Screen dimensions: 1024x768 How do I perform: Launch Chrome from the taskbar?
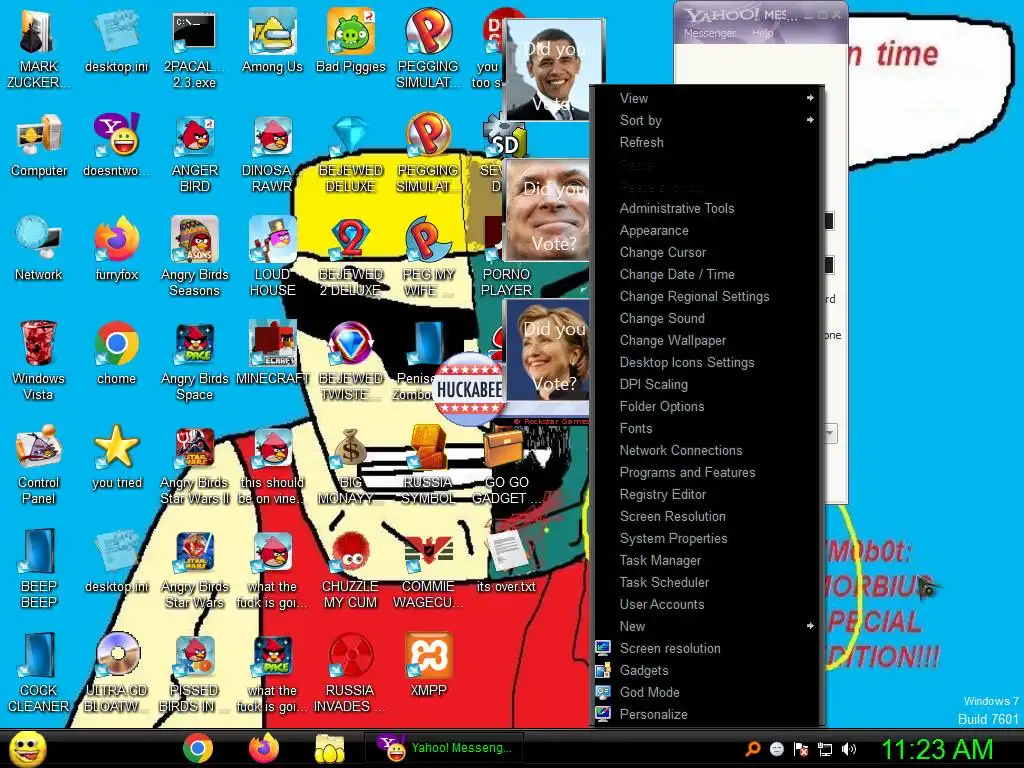coord(198,748)
